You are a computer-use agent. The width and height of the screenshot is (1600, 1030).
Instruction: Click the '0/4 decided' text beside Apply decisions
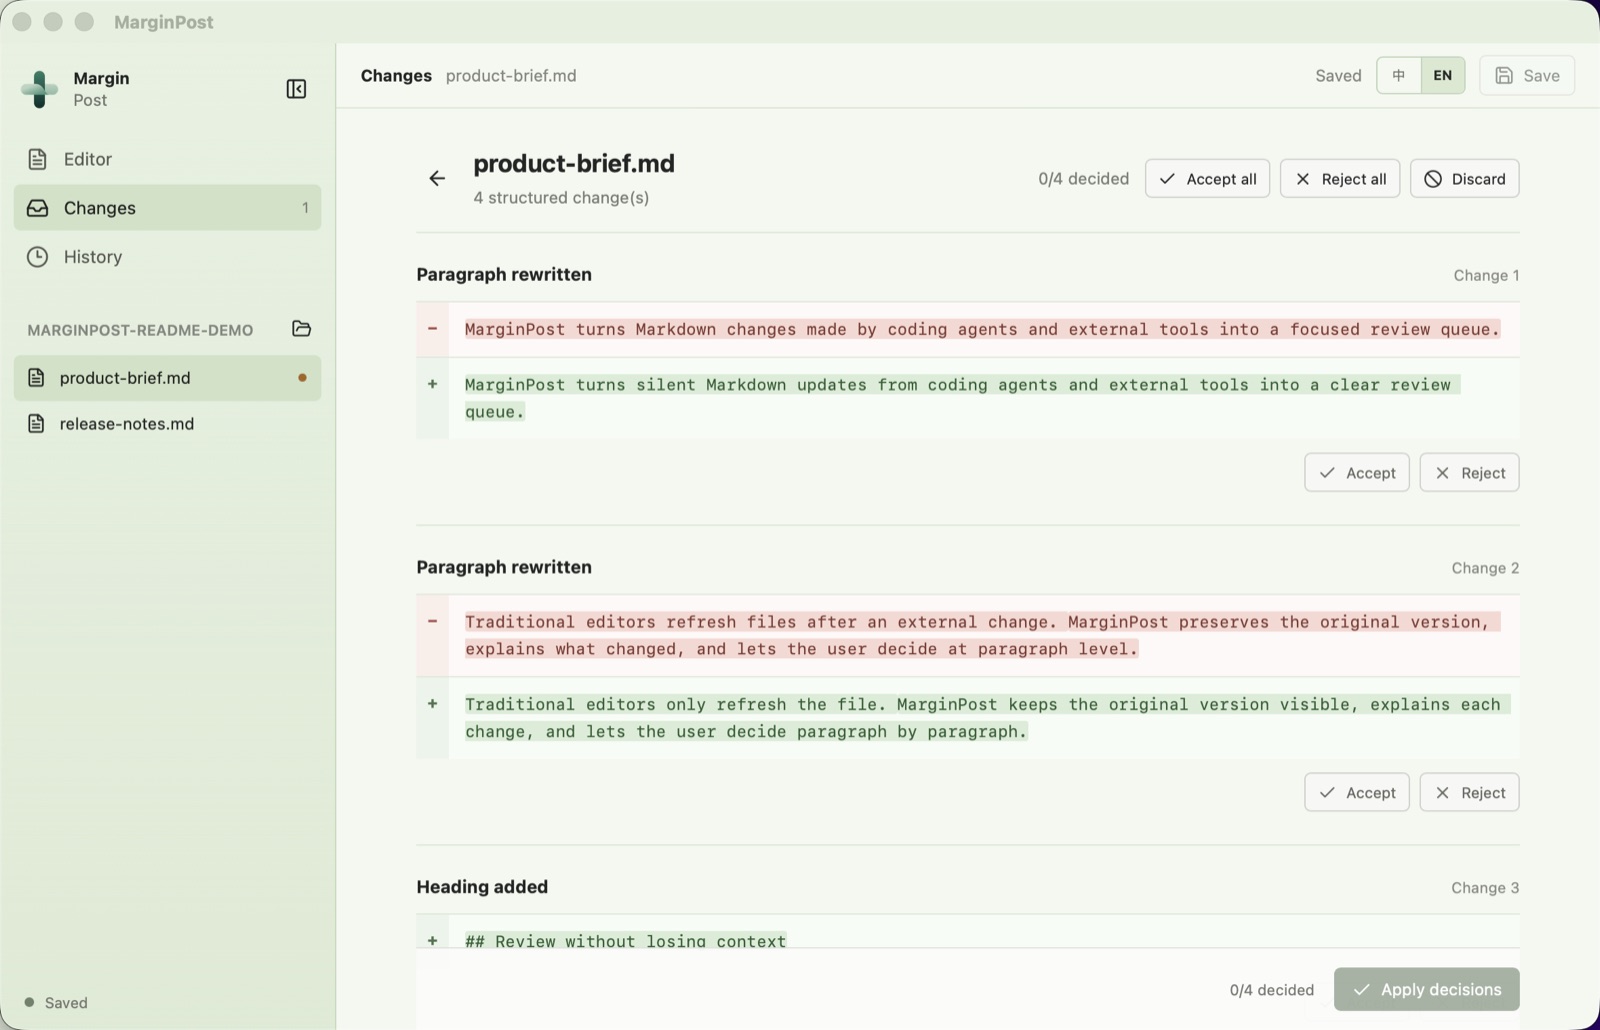click(x=1272, y=990)
